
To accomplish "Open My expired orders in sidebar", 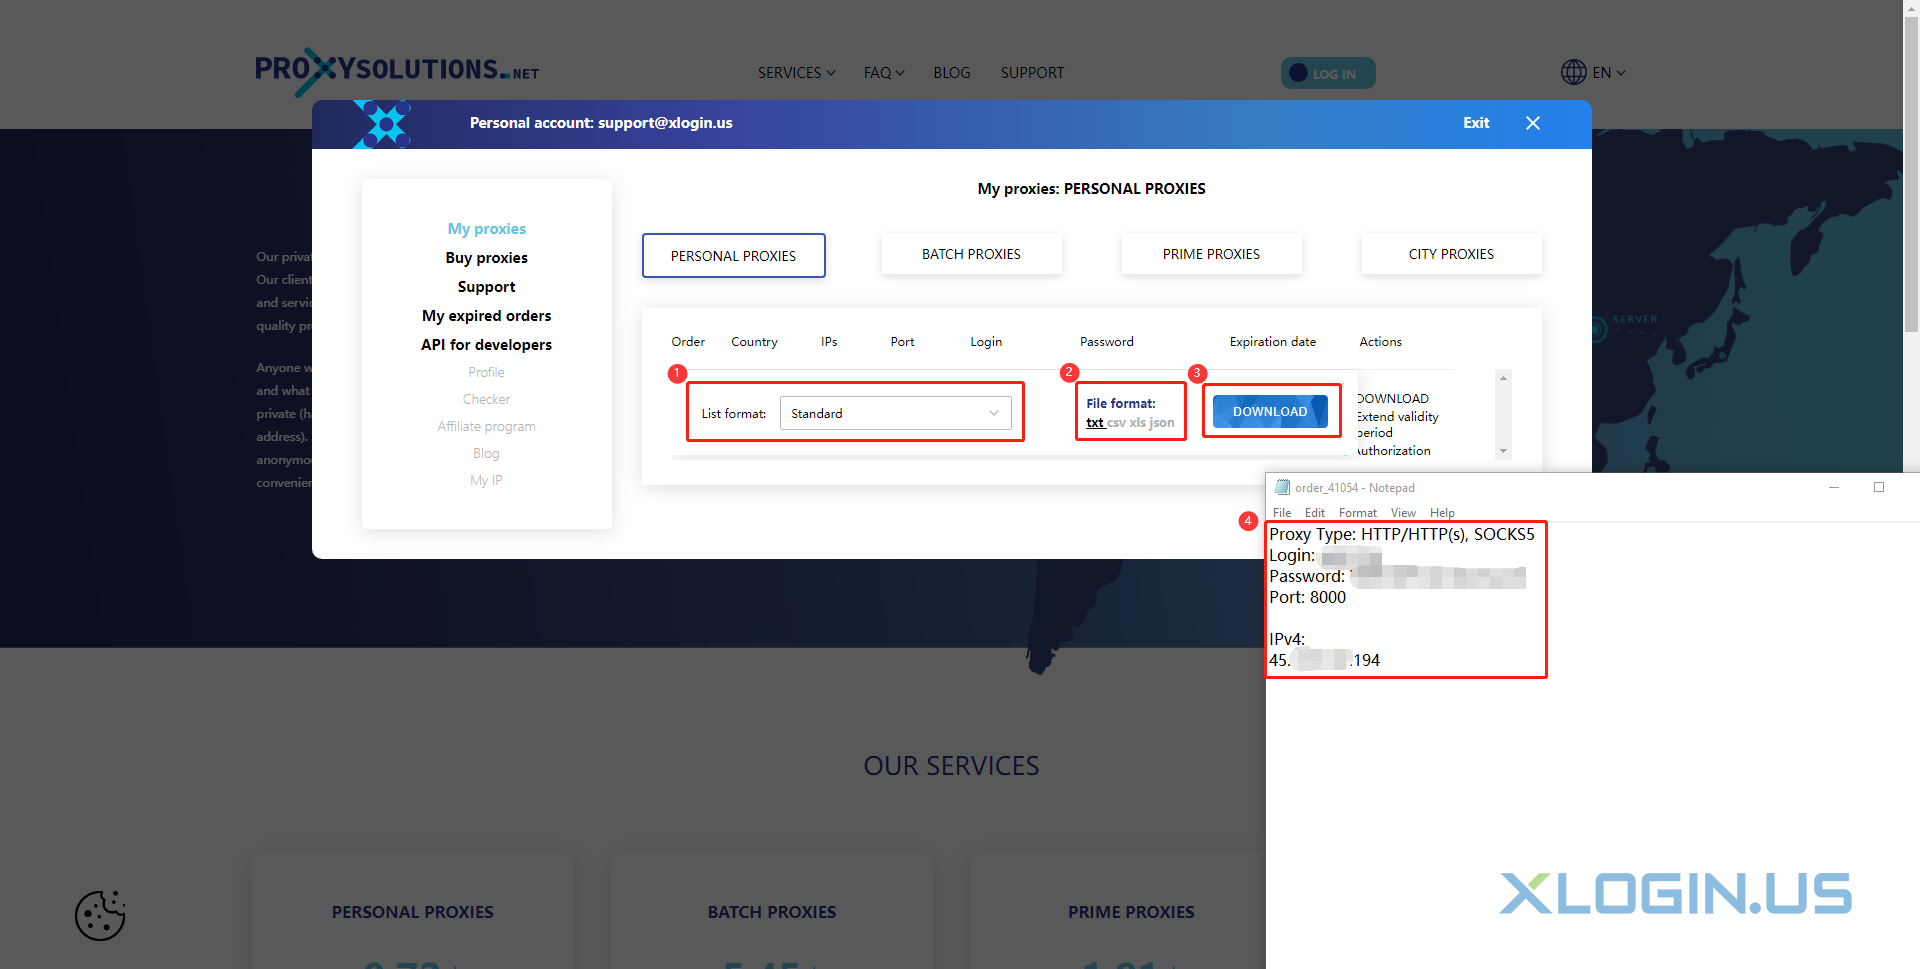I will click(x=486, y=316).
